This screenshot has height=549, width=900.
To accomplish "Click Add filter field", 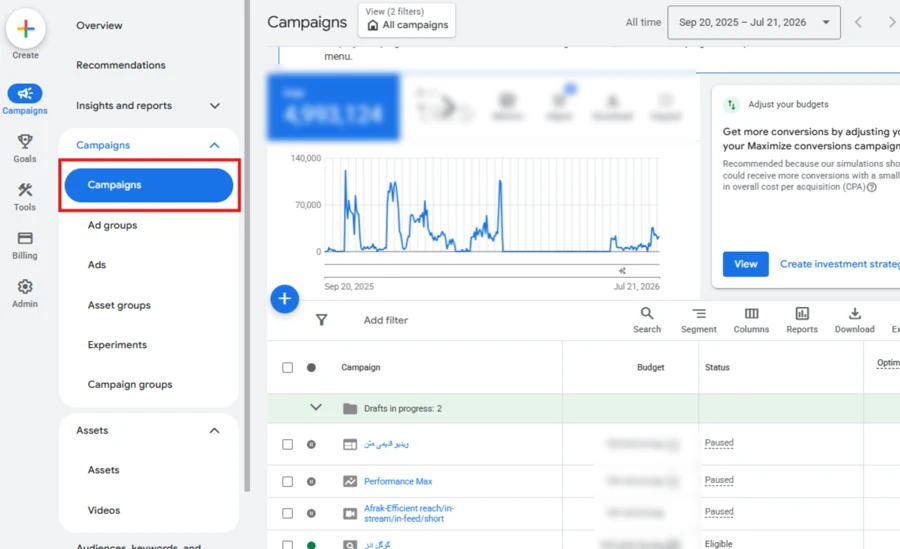I will (x=386, y=320).
